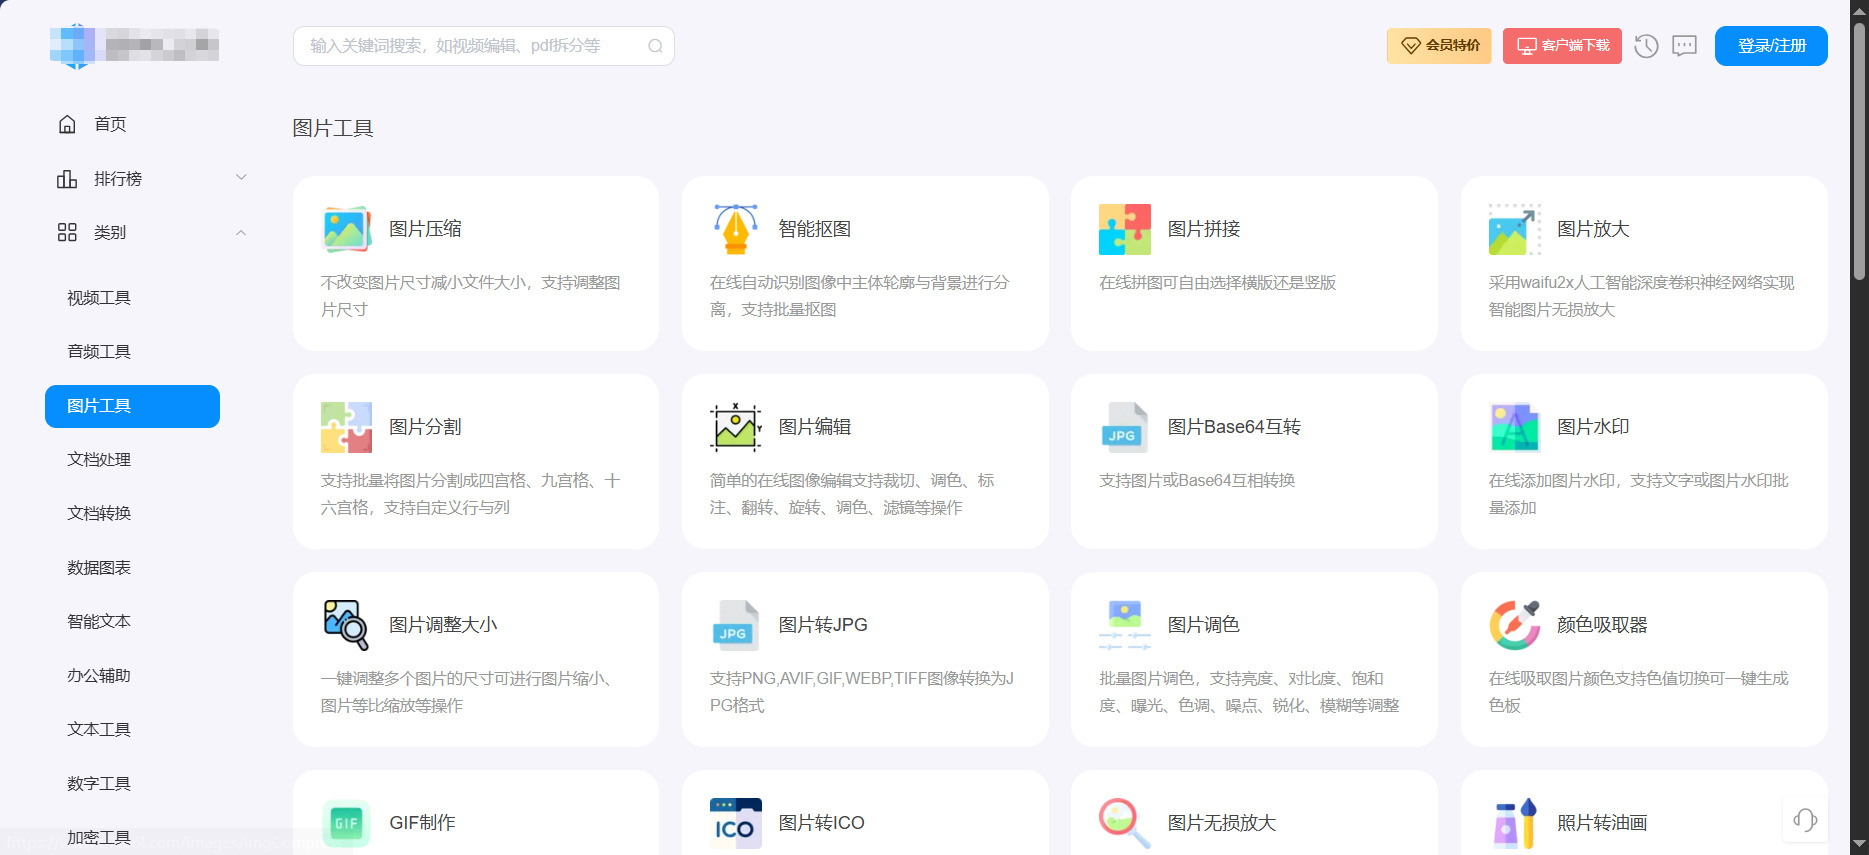Open 文本工具 category
Screen dimensions: 1869x855
point(99,730)
